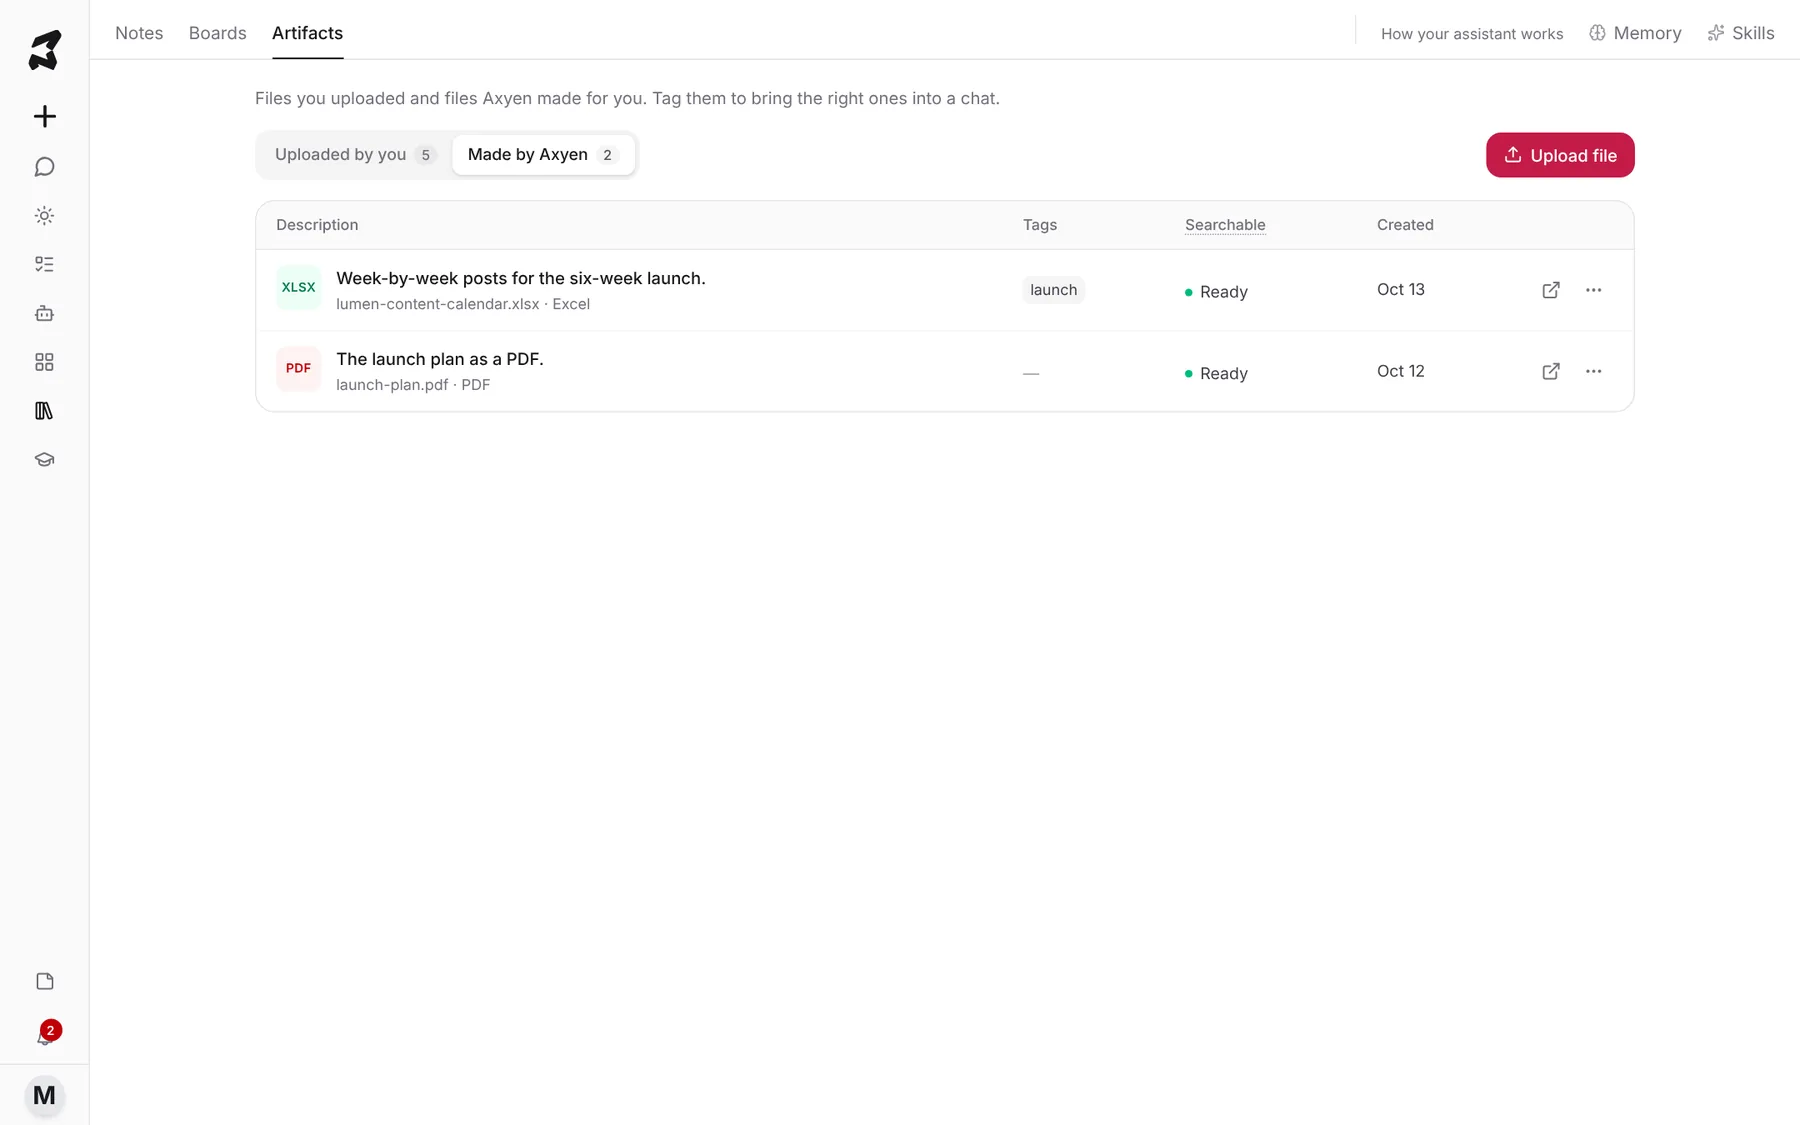
Task: Open the sun icon in sidebar
Action: (x=44, y=215)
